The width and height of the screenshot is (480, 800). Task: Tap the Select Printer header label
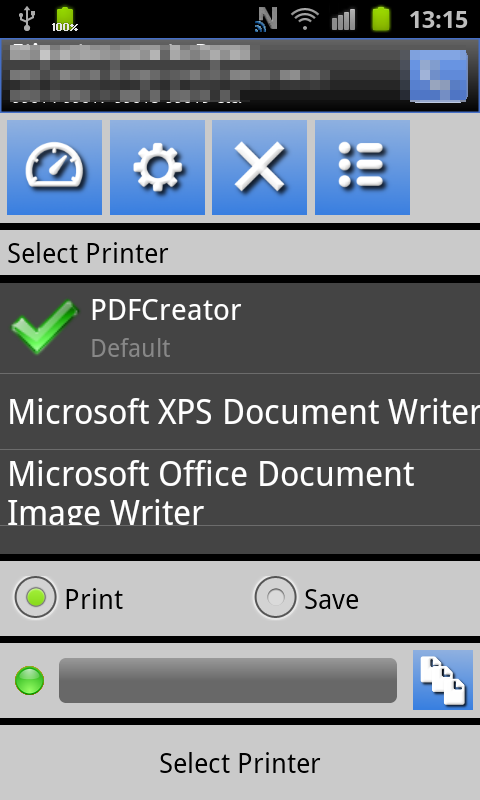click(88, 253)
